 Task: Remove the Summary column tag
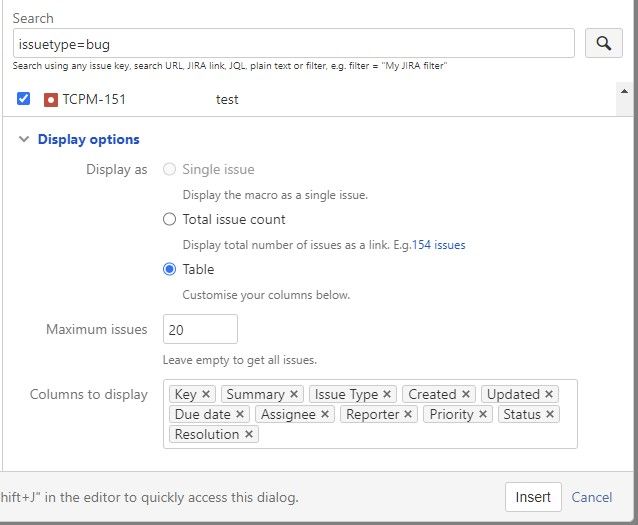click(294, 394)
